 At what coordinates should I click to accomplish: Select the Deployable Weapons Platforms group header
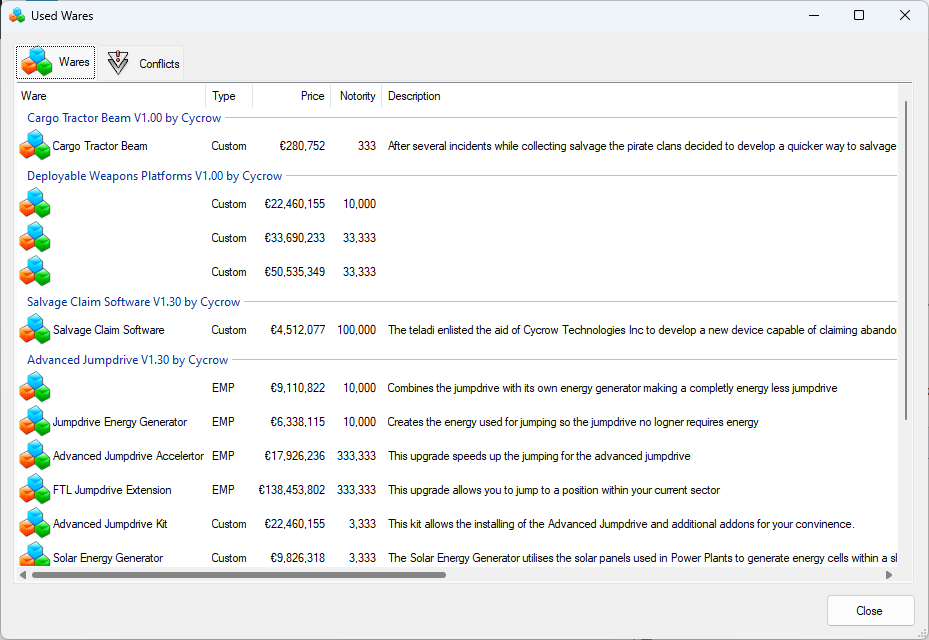154,176
